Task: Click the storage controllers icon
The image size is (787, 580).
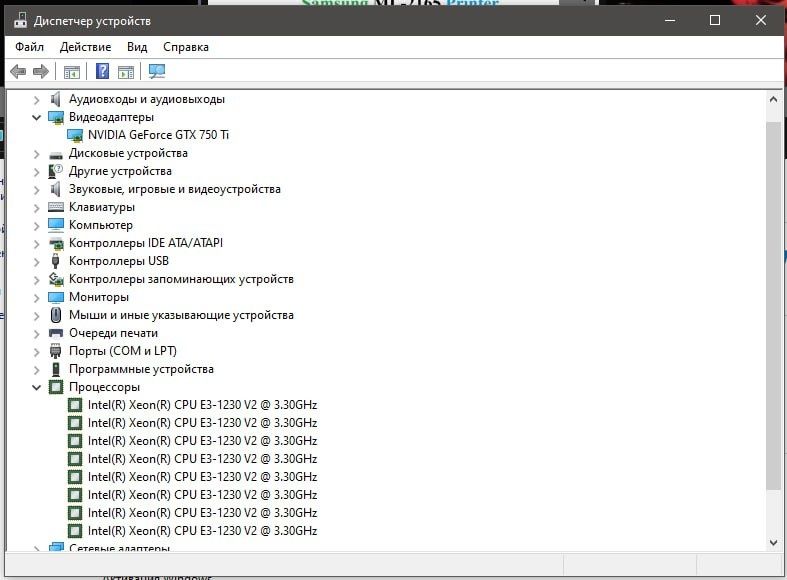Action: point(56,279)
